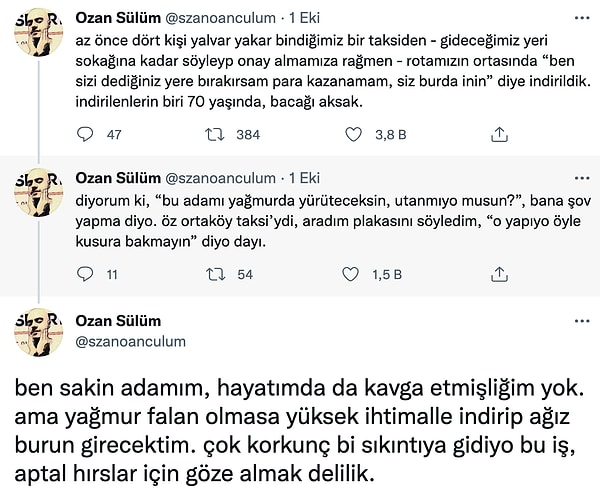The height and width of the screenshot is (494, 600).
Task: Open the more options menu on second tweet
Action: 579,176
